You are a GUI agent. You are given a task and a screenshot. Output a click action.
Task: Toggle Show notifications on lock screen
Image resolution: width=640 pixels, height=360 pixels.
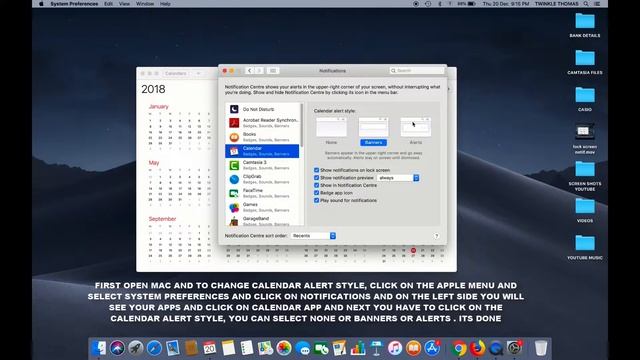316,170
